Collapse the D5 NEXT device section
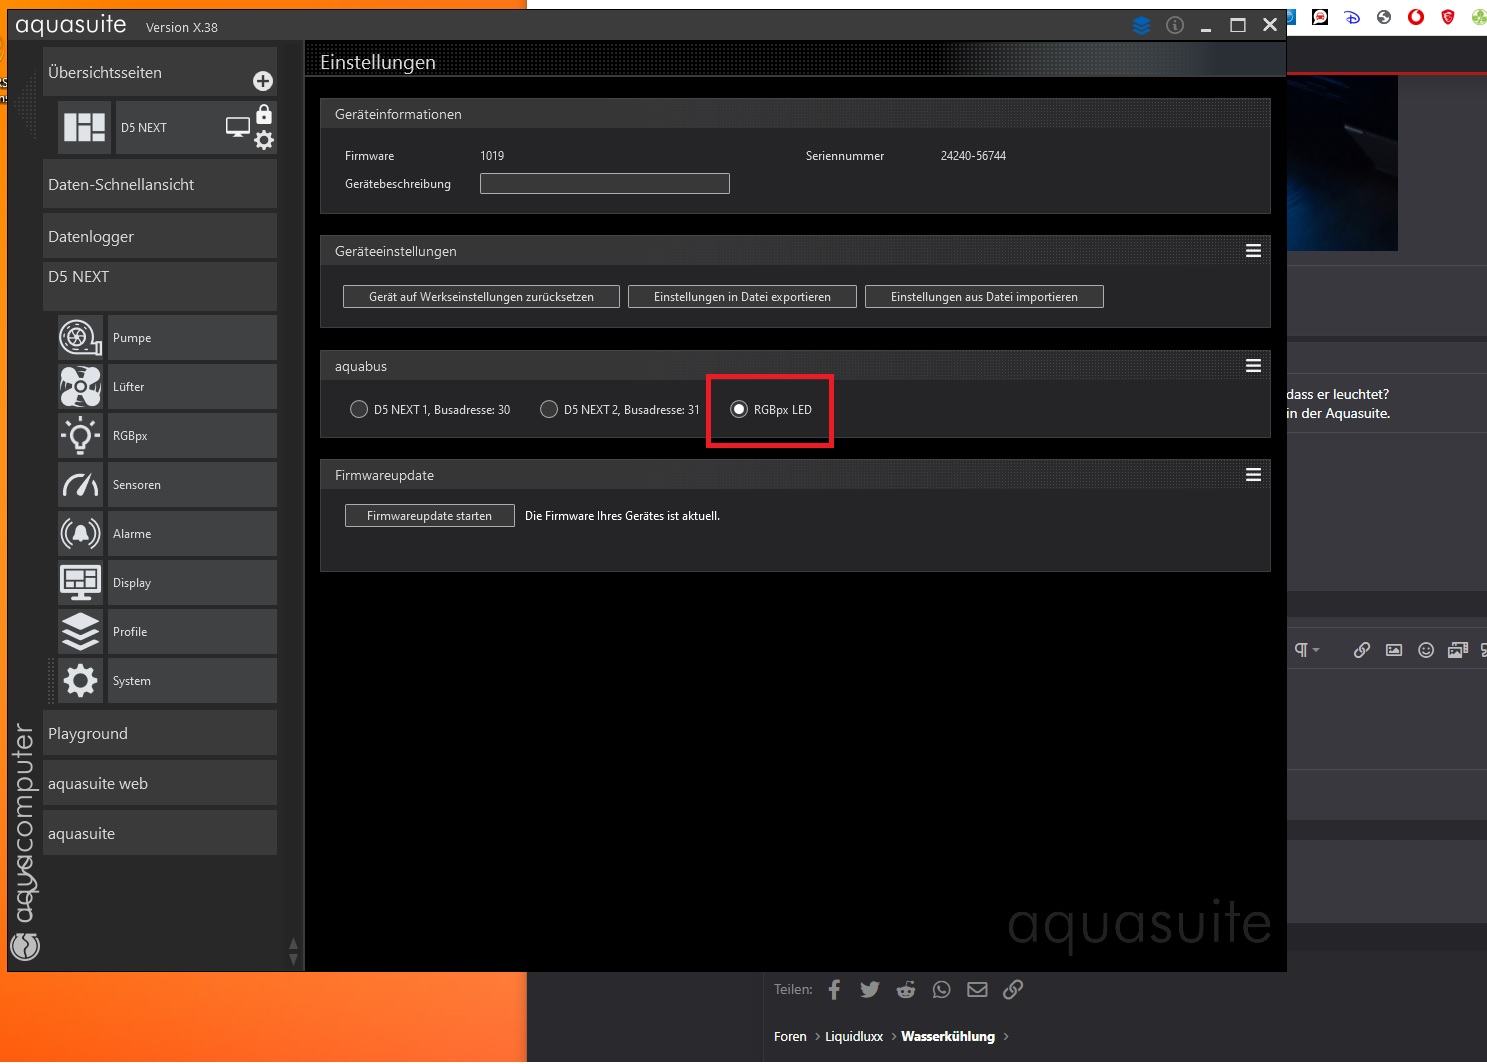The height and width of the screenshot is (1064, 1487). pyautogui.click(x=160, y=286)
